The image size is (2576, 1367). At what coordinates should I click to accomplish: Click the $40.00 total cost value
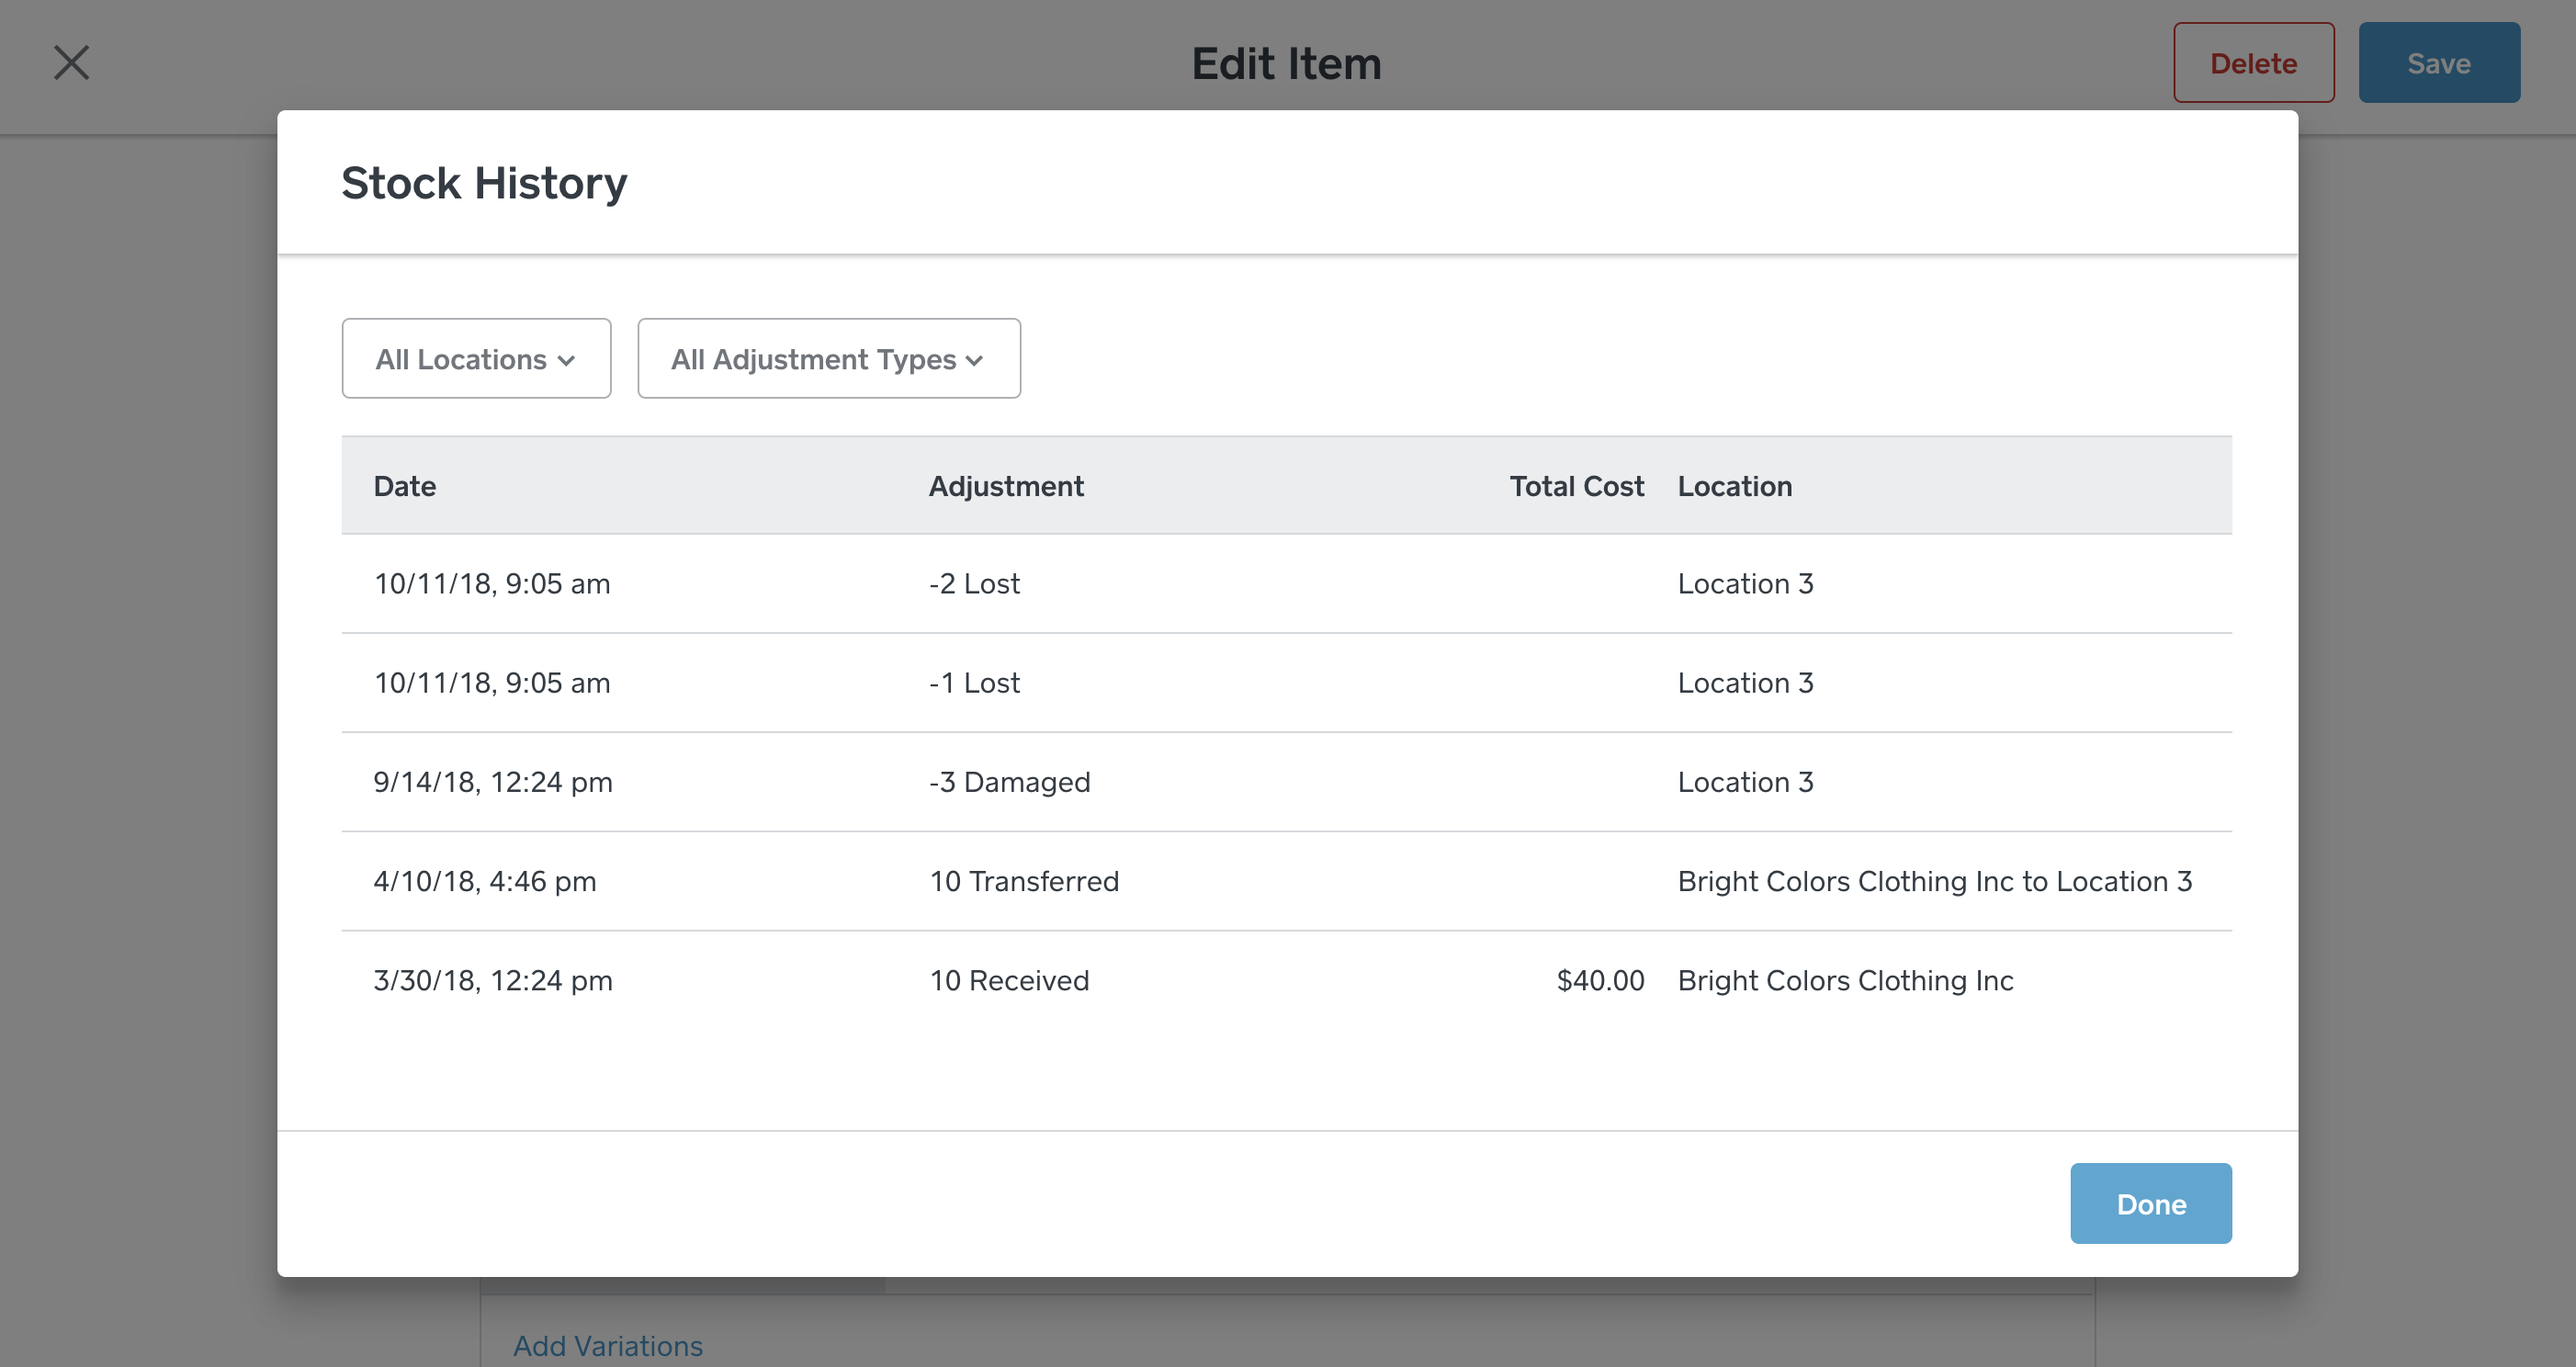coord(1599,980)
